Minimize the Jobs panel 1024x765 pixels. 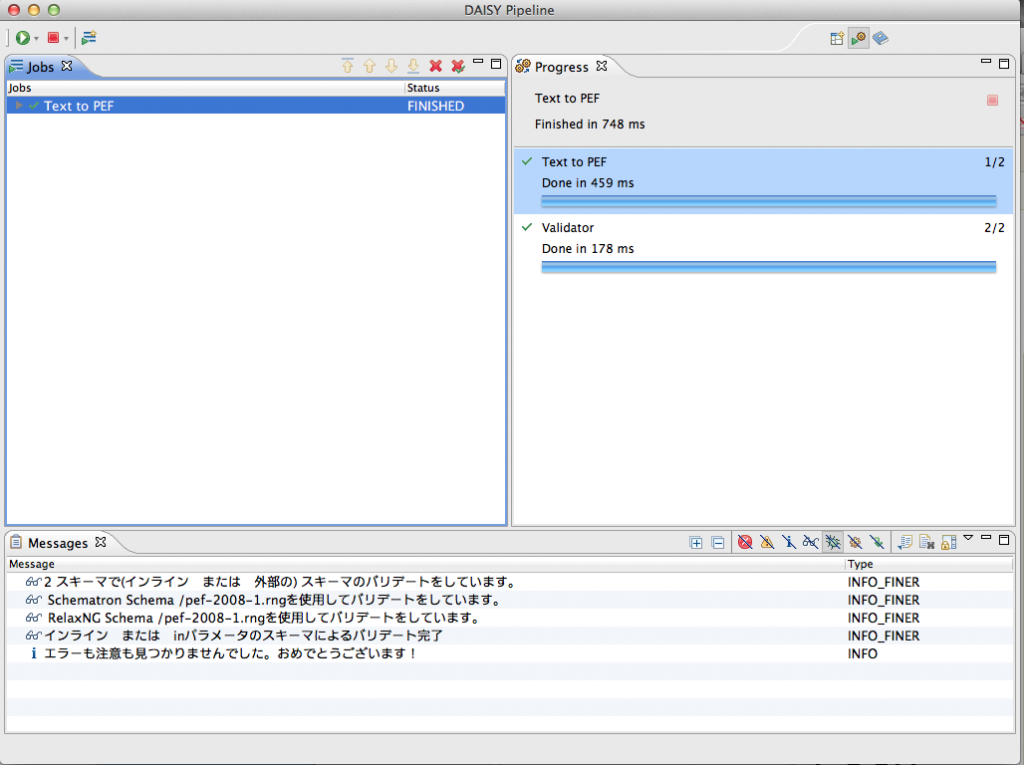click(x=478, y=62)
